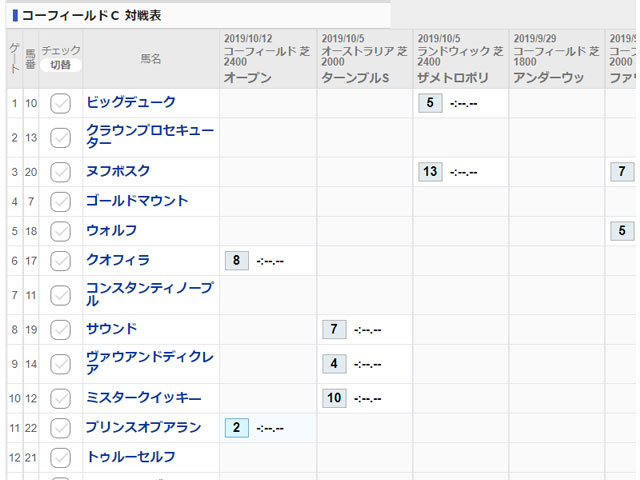Click the チェック column header label
Viewport: 640px width, 480px height.
pos(61,51)
